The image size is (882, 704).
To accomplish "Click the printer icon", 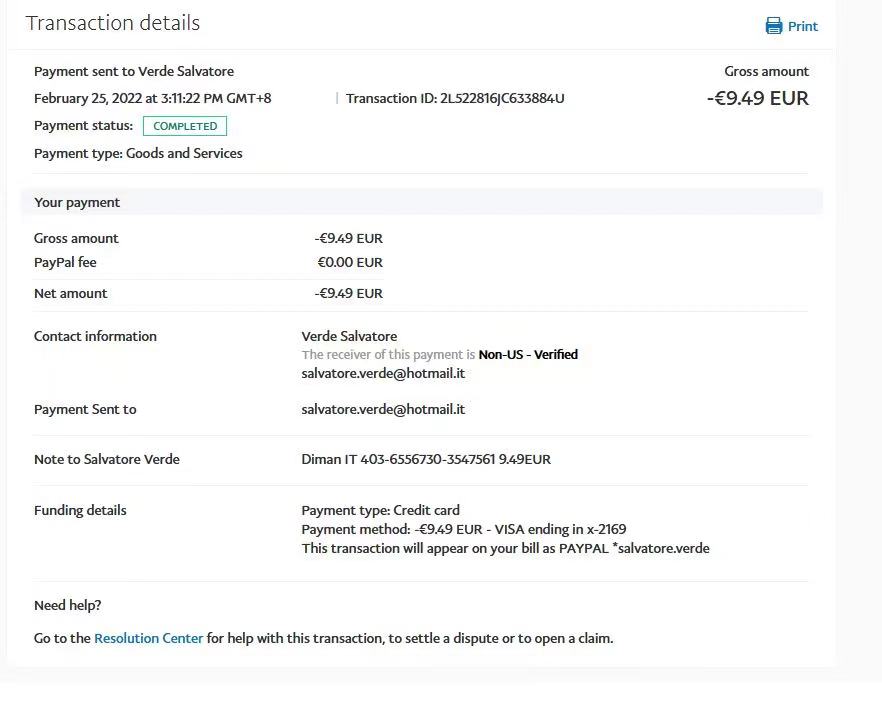I will pyautogui.click(x=774, y=26).
